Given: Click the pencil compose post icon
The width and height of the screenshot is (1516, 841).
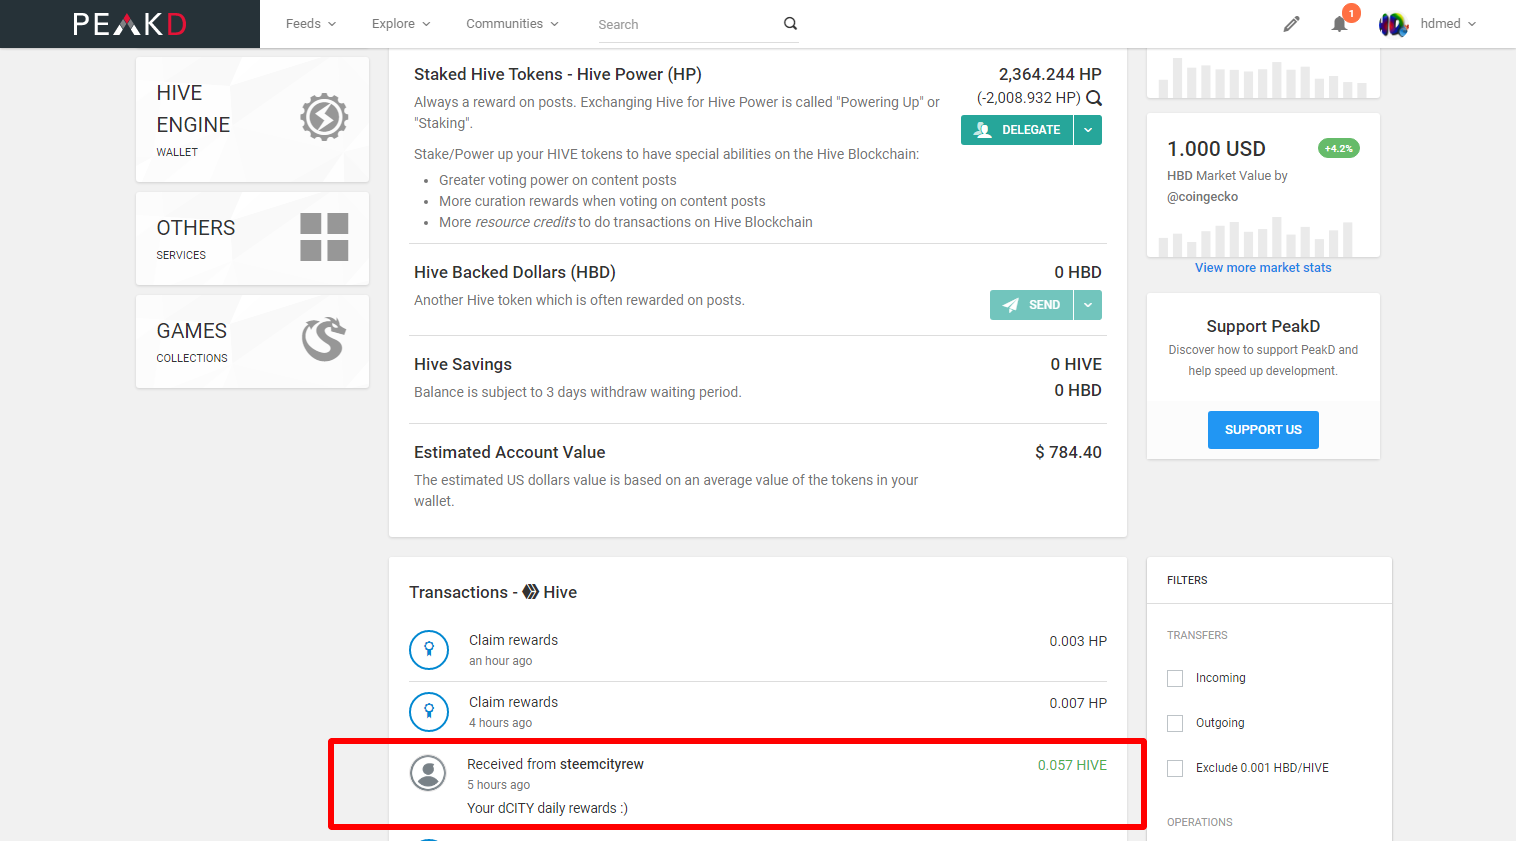Looking at the screenshot, I should [1292, 24].
